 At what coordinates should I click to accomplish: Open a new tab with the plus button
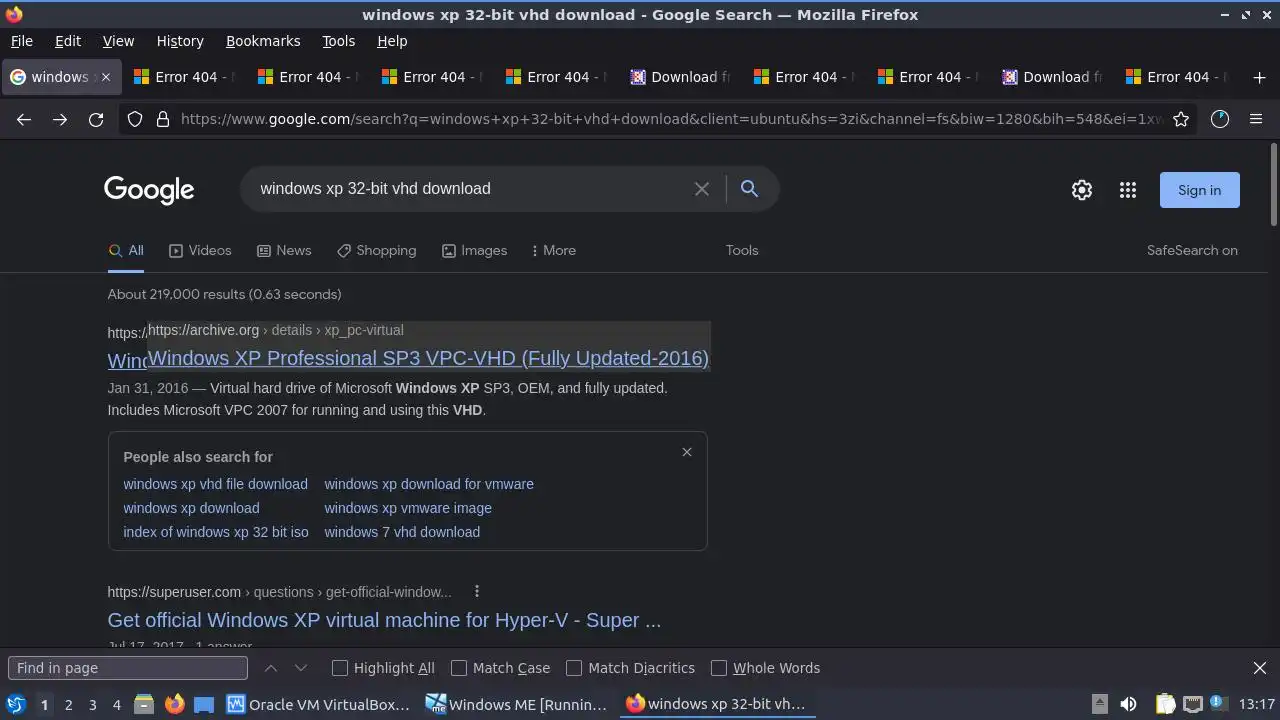click(1259, 77)
